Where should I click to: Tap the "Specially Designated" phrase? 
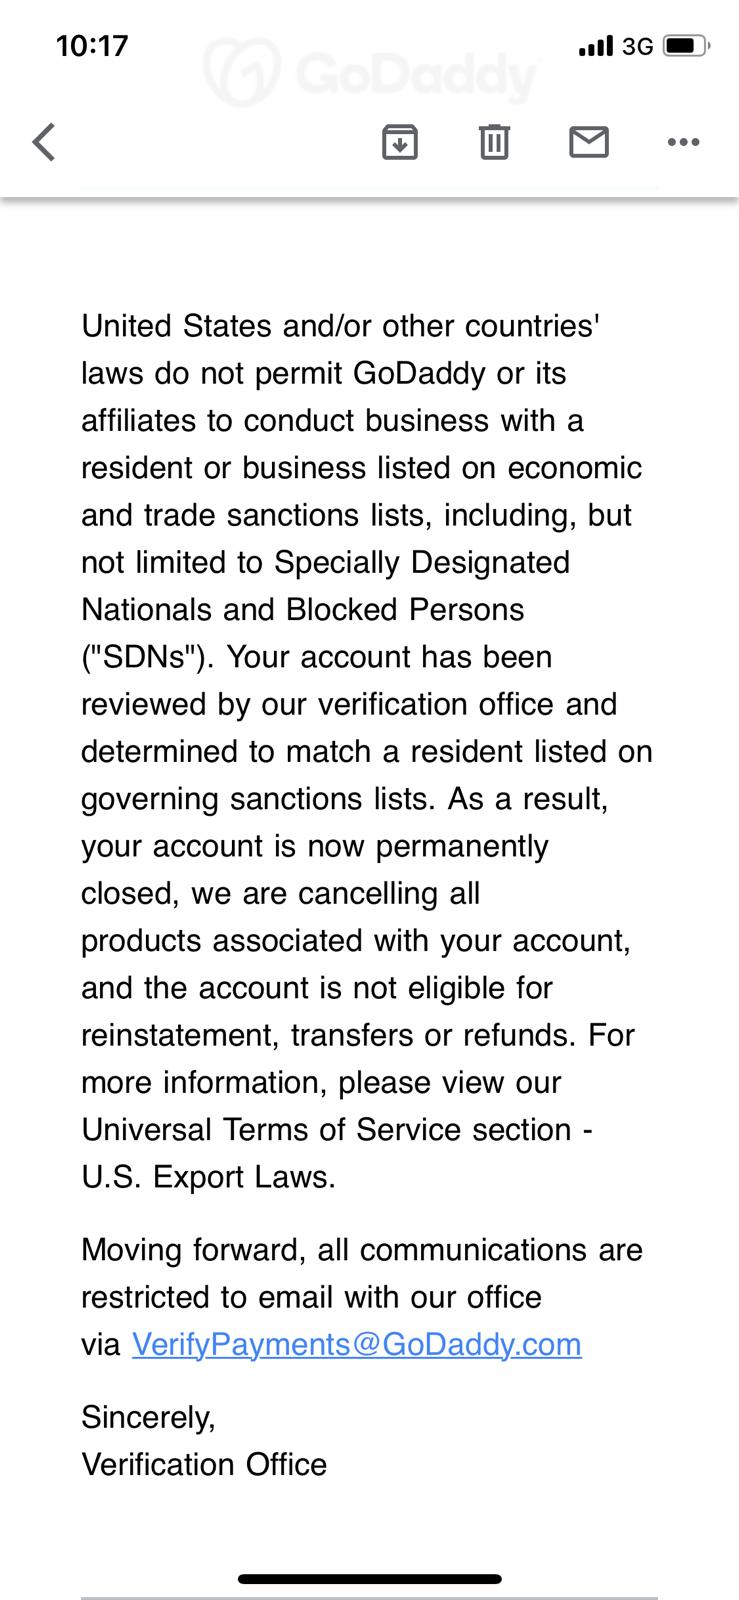(422, 562)
